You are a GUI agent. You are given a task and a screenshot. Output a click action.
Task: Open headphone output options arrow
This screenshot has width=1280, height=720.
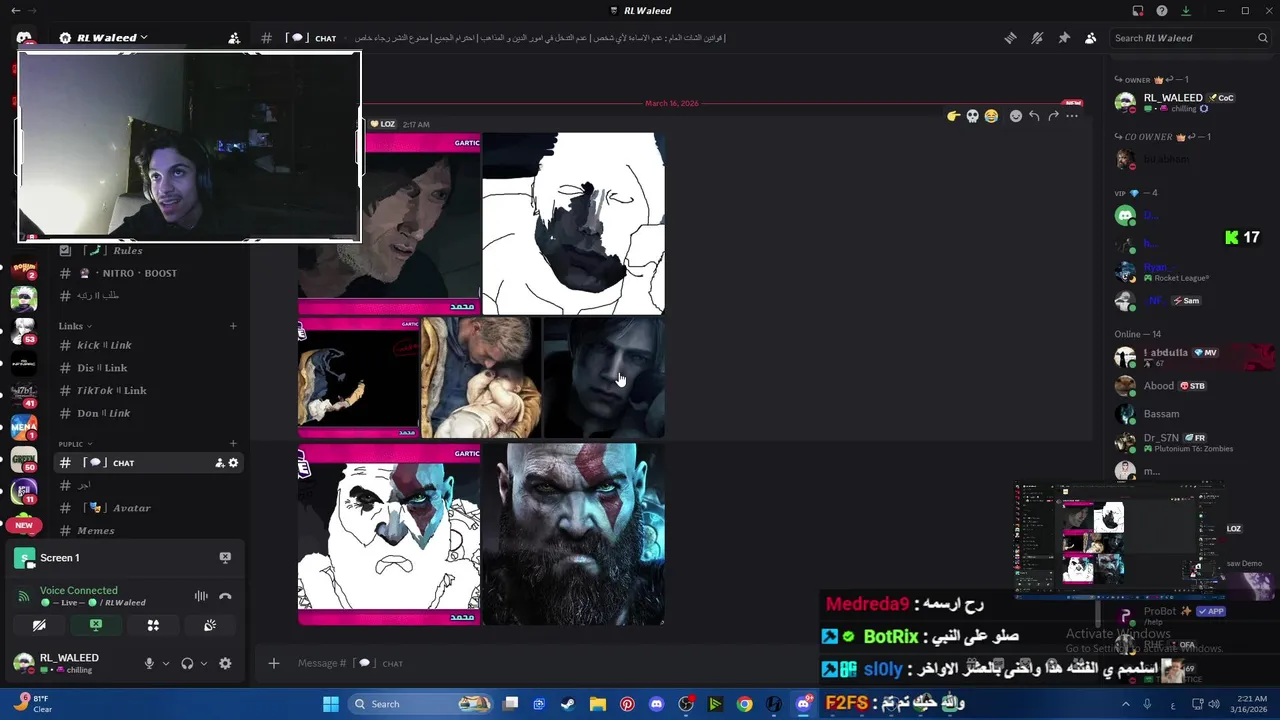[x=204, y=663]
